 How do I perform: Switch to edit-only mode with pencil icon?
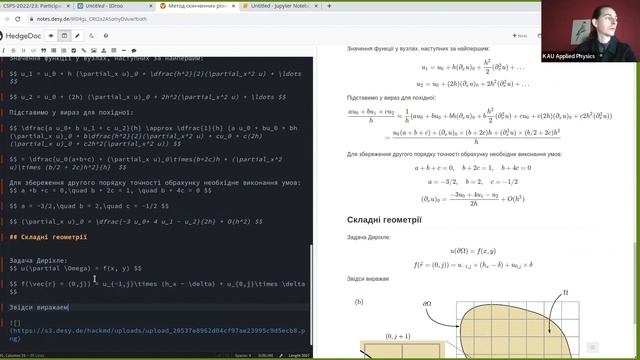coord(77,36)
